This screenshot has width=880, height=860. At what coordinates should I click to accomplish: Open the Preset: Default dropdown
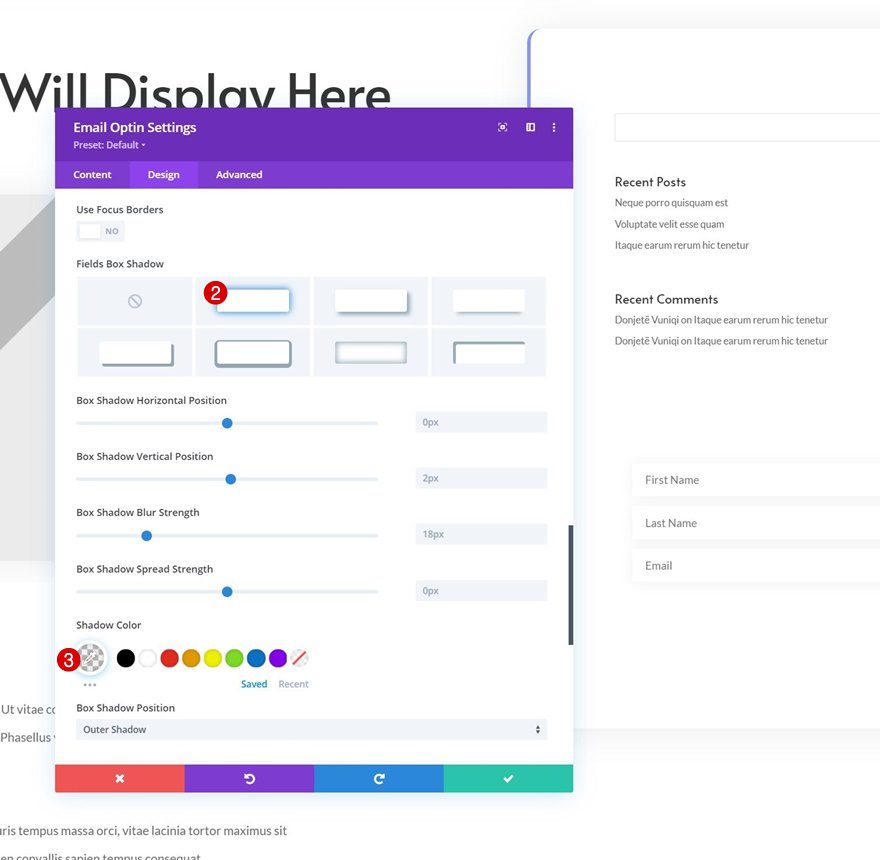pyautogui.click(x=108, y=144)
